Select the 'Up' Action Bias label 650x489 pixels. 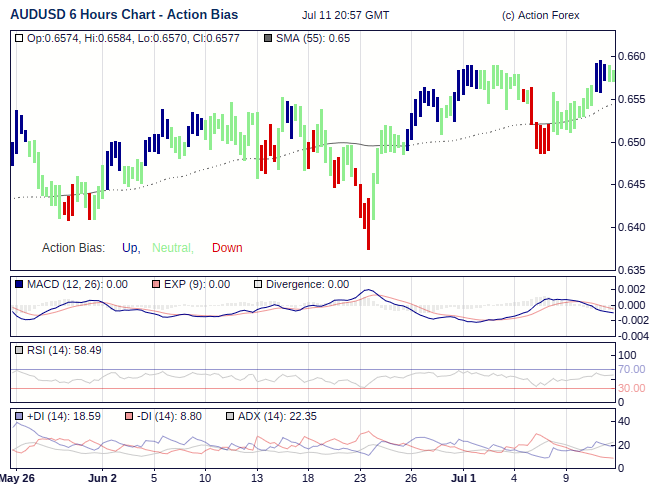click(130, 248)
